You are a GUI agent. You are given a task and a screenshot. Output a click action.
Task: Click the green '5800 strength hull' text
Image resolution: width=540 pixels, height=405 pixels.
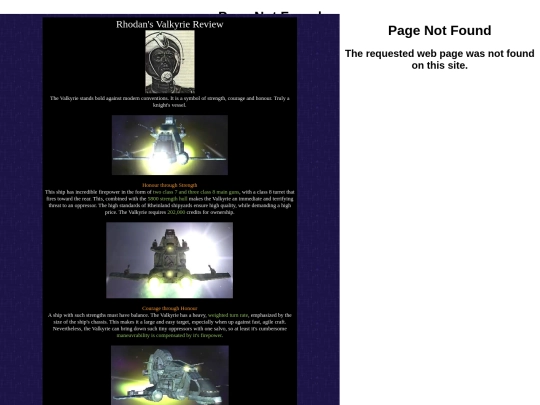coord(167,199)
